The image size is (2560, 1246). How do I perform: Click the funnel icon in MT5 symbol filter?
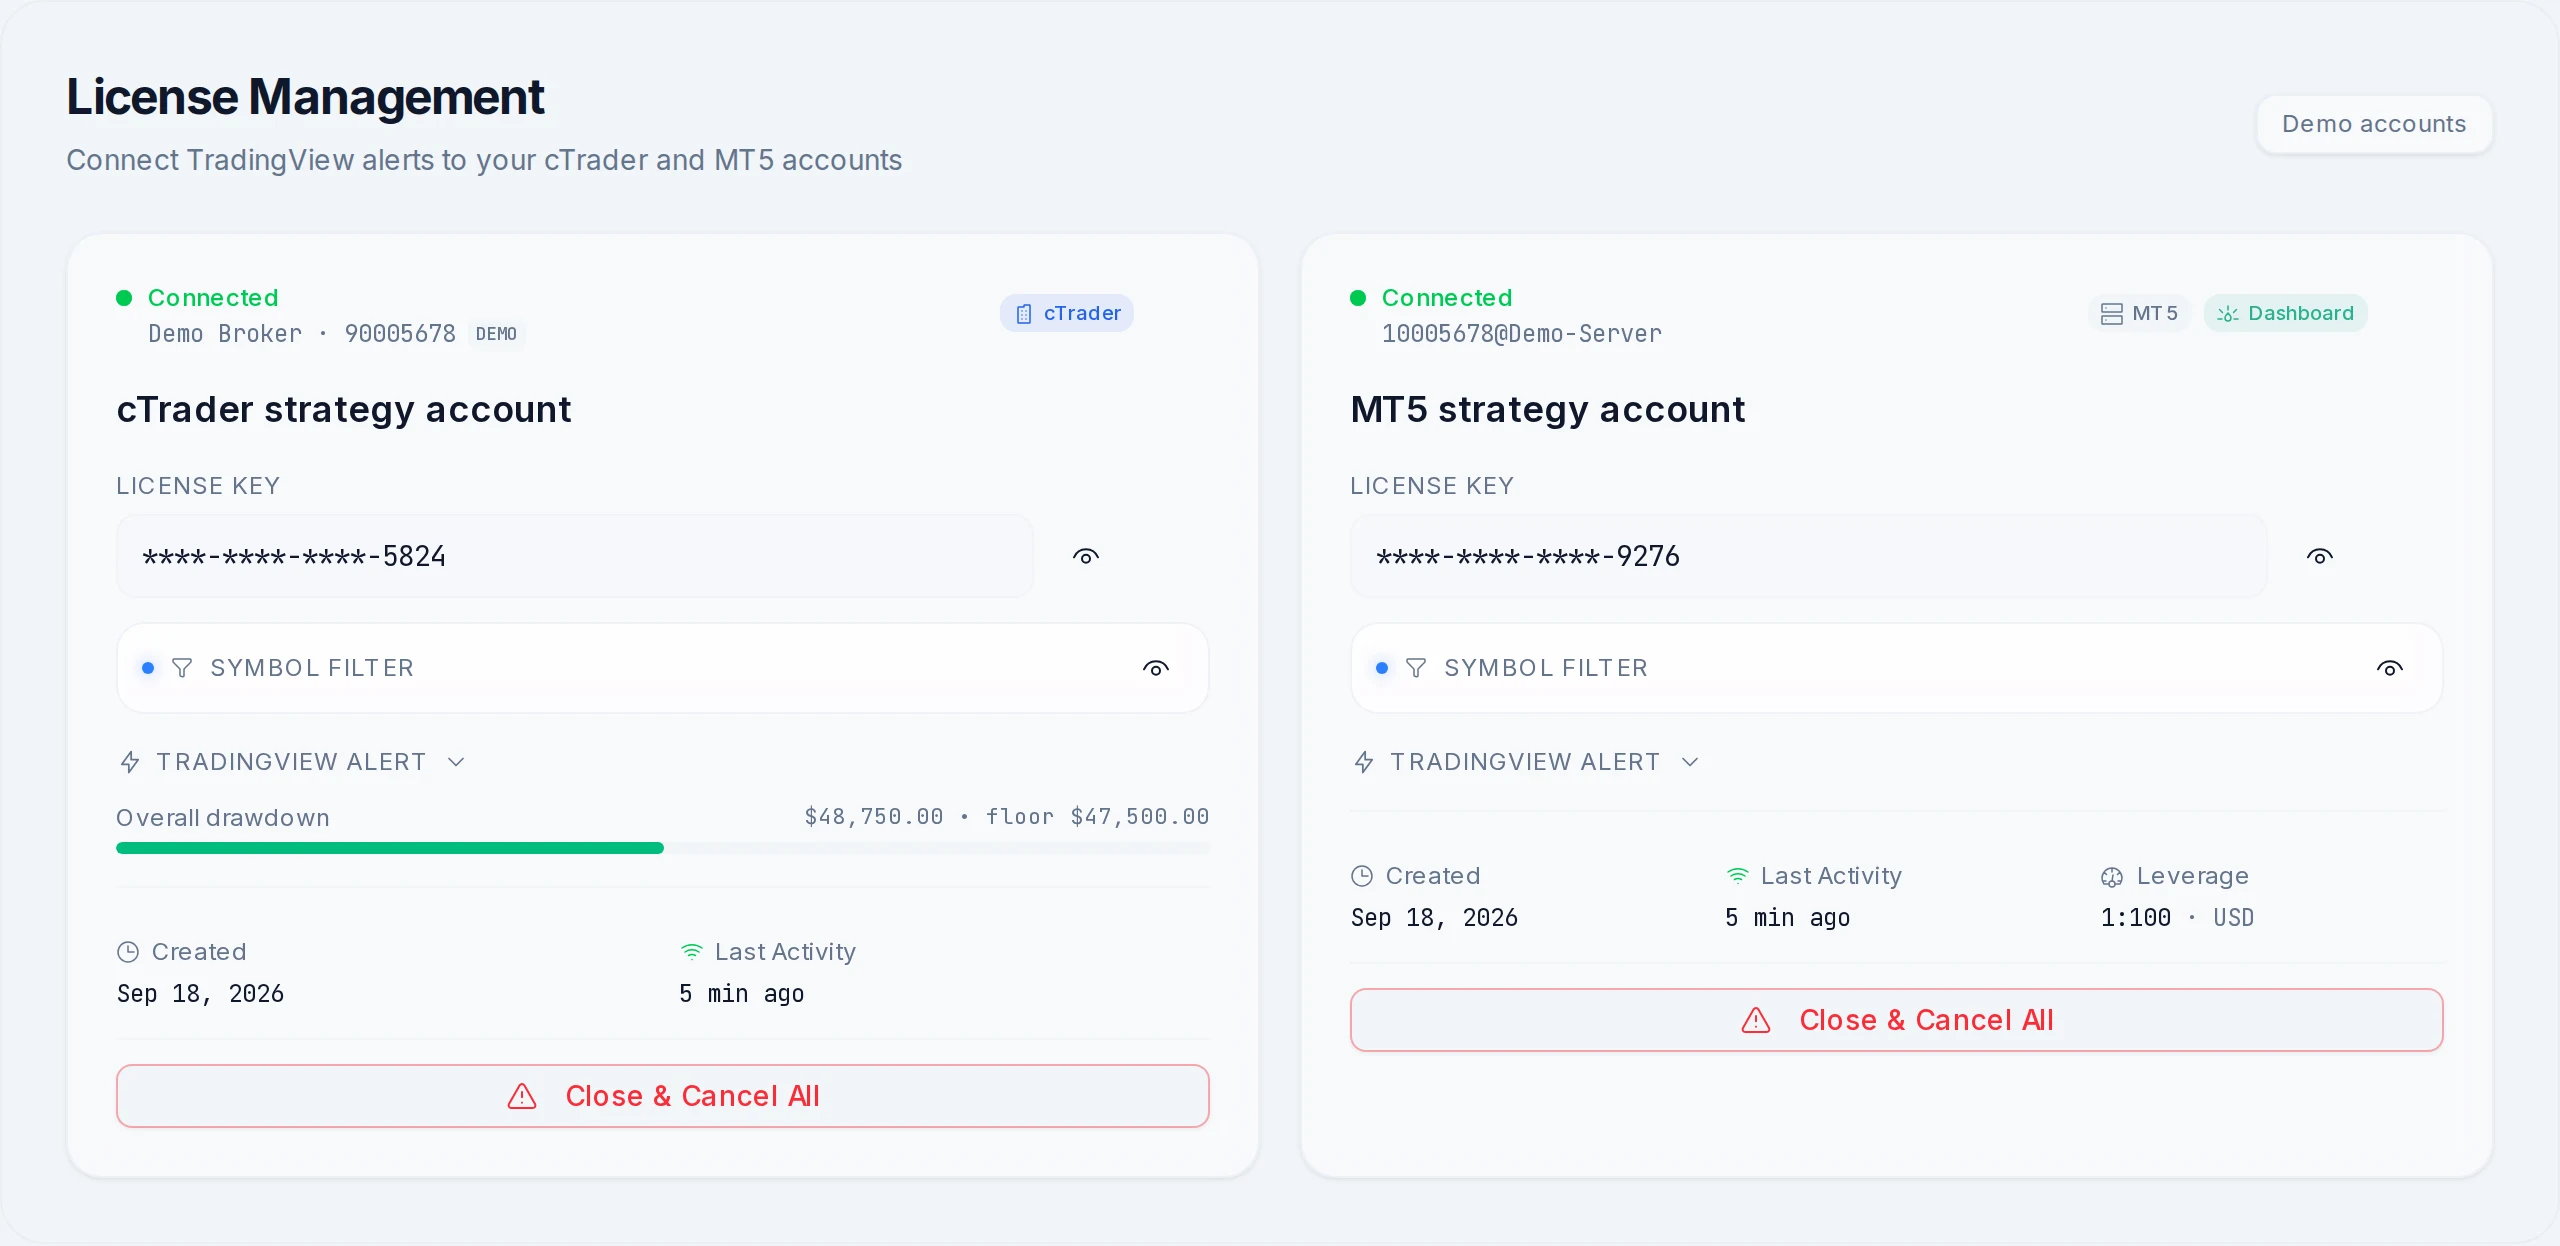pyautogui.click(x=1416, y=668)
